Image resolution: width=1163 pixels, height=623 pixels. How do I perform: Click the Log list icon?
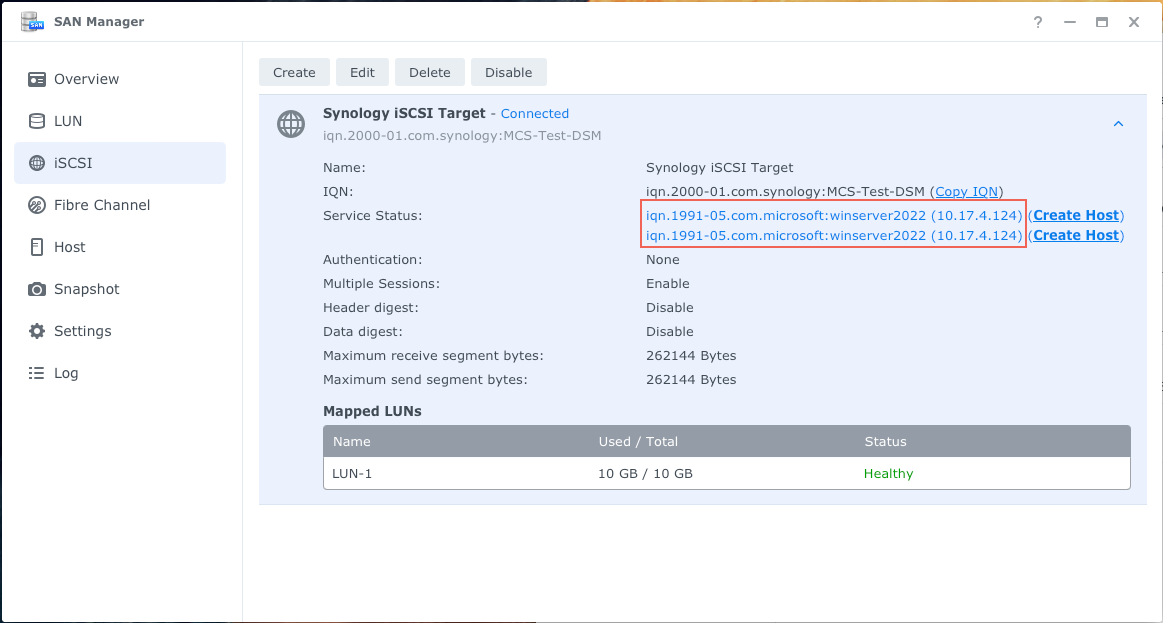36,373
